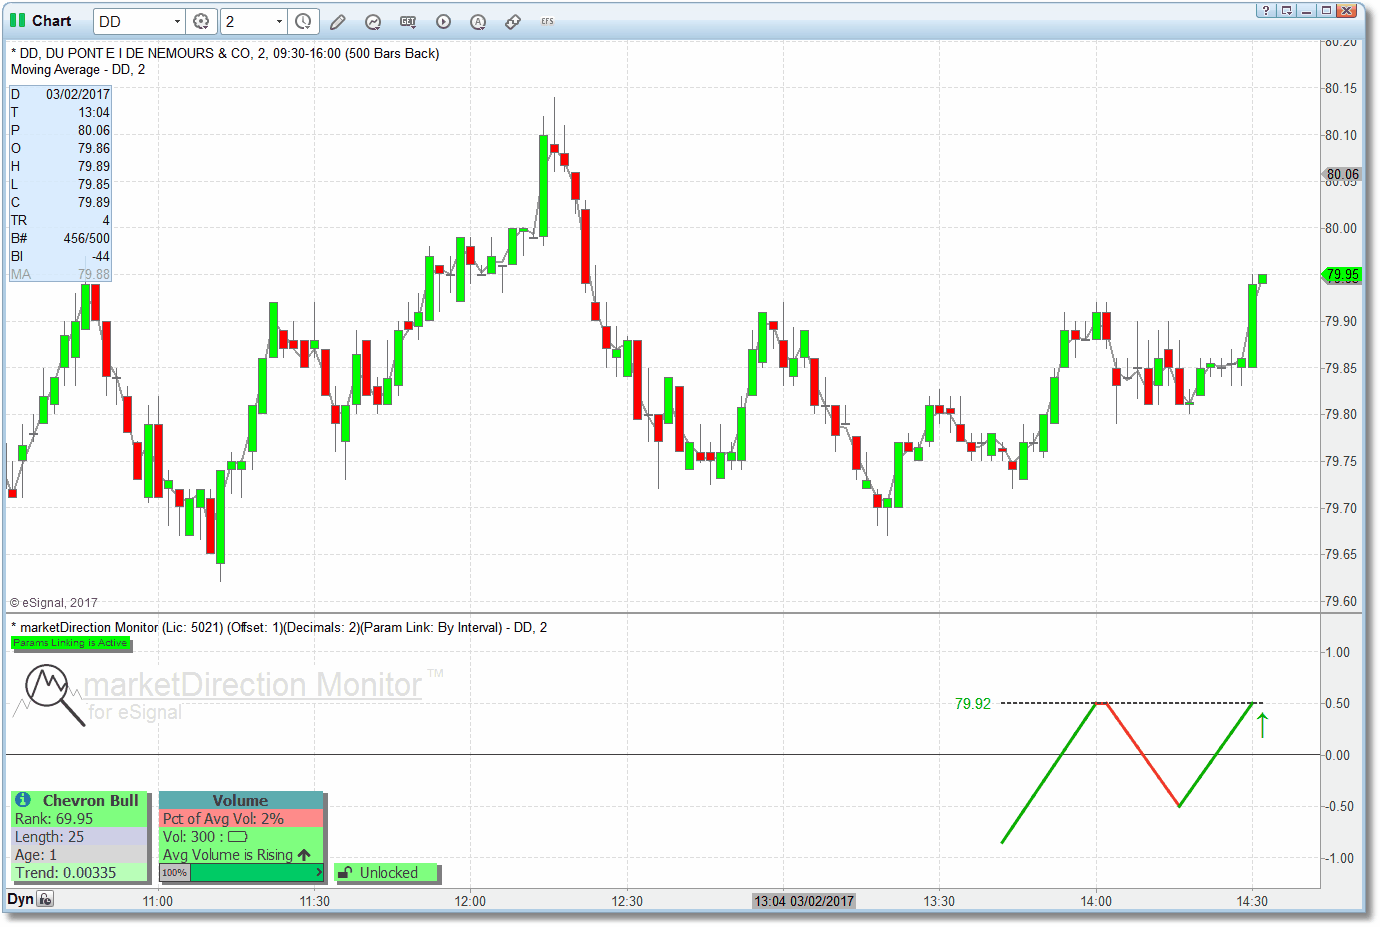
Task: Click the trade link arrows icon
Action: coord(513,21)
